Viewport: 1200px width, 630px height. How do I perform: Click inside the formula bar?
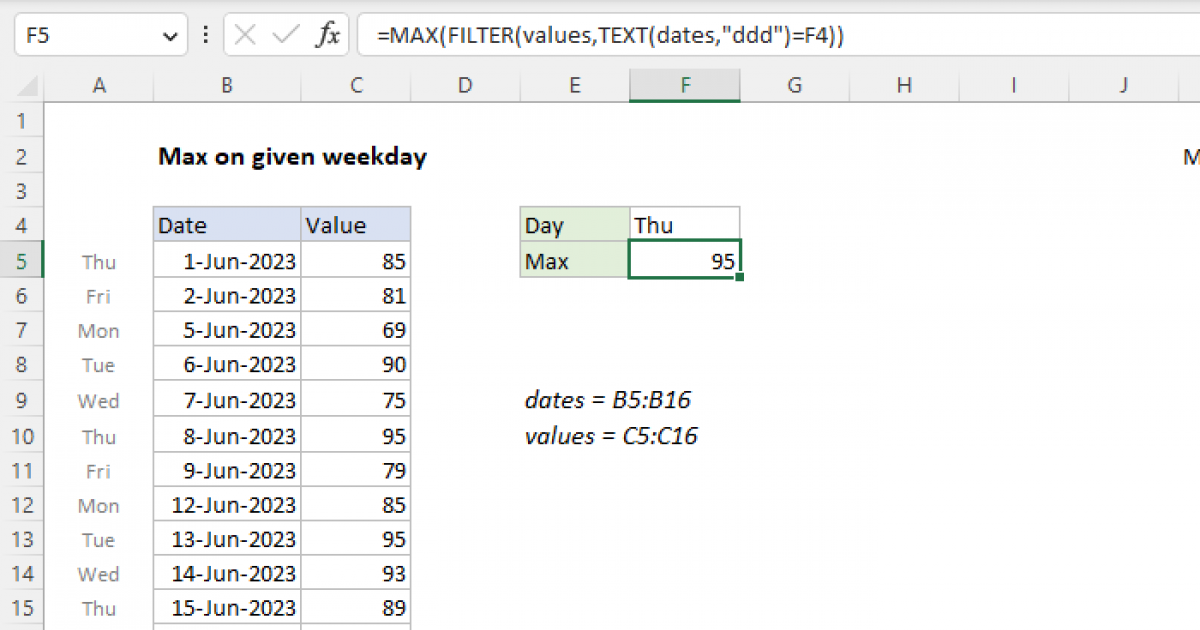coord(600,34)
